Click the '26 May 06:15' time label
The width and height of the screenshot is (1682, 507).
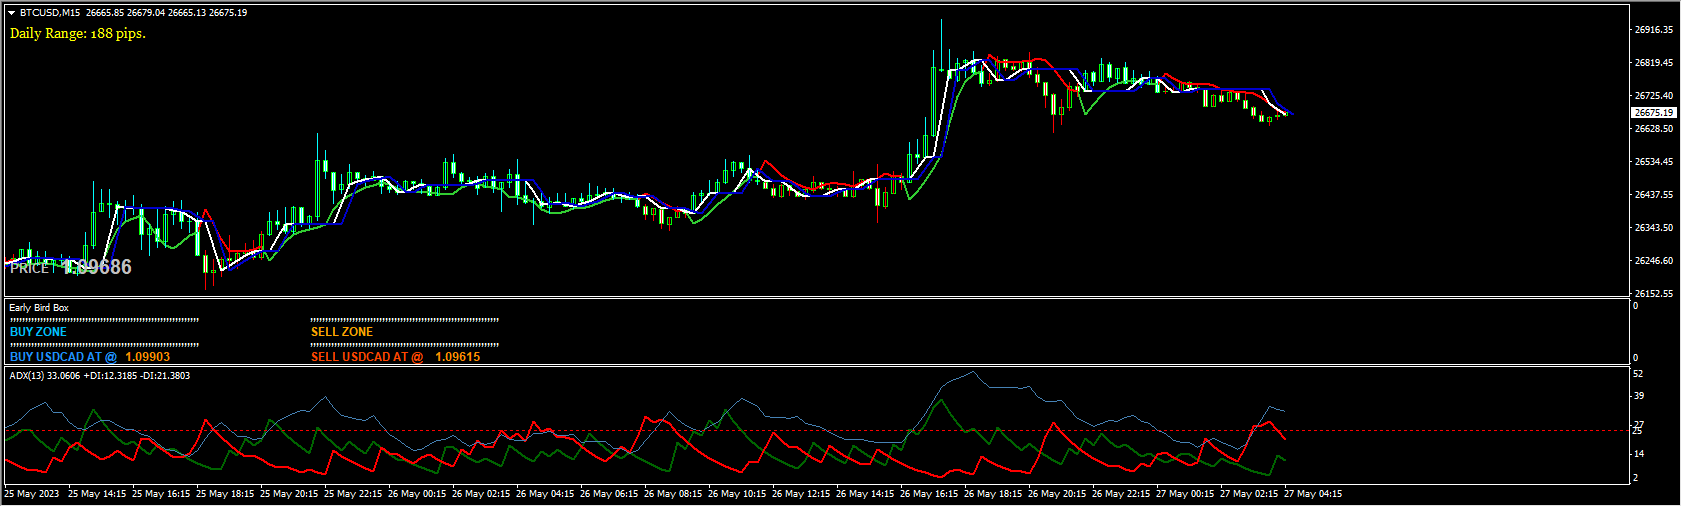pyautogui.click(x=609, y=494)
